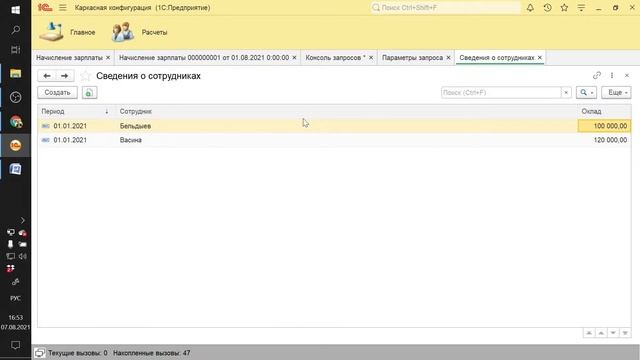Click the 100 000,00 salary cell
Viewport: 640px width, 360px height.
(604, 126)
